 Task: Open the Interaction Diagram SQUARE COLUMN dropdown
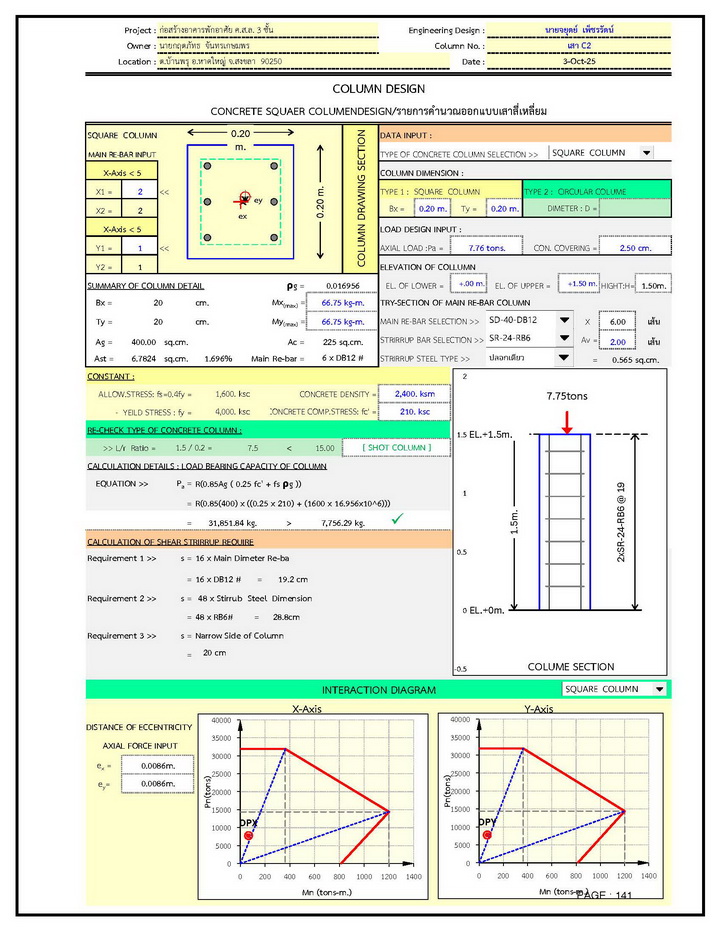(659, 689)
